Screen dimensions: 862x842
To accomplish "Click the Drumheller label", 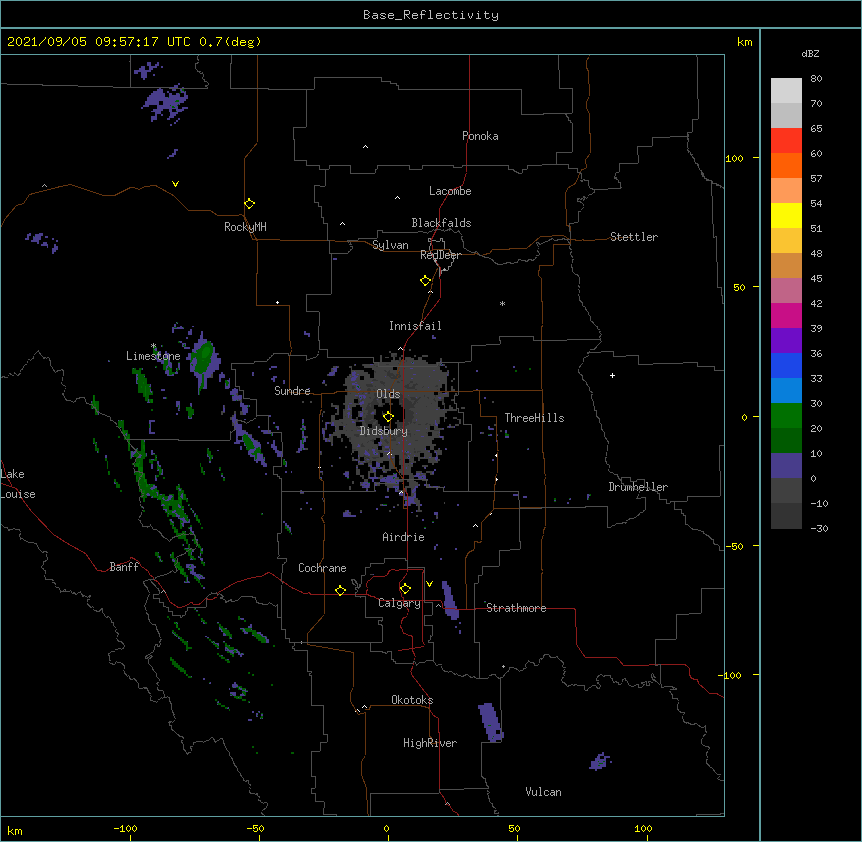I will point(638,487).
